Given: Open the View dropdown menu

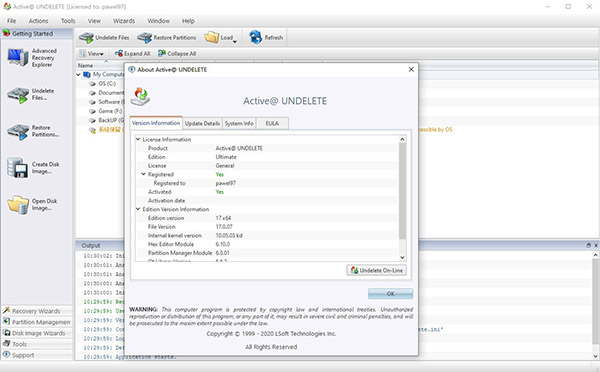Looking at the screenshot, I should 91,54.
